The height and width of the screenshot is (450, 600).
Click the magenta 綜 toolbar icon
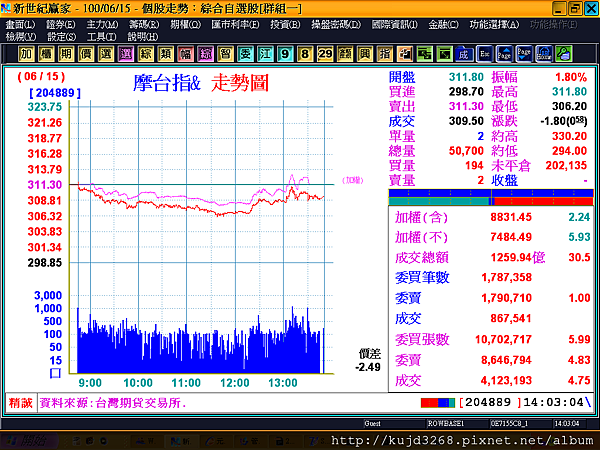pyautogui.click(x=205, y=54)
